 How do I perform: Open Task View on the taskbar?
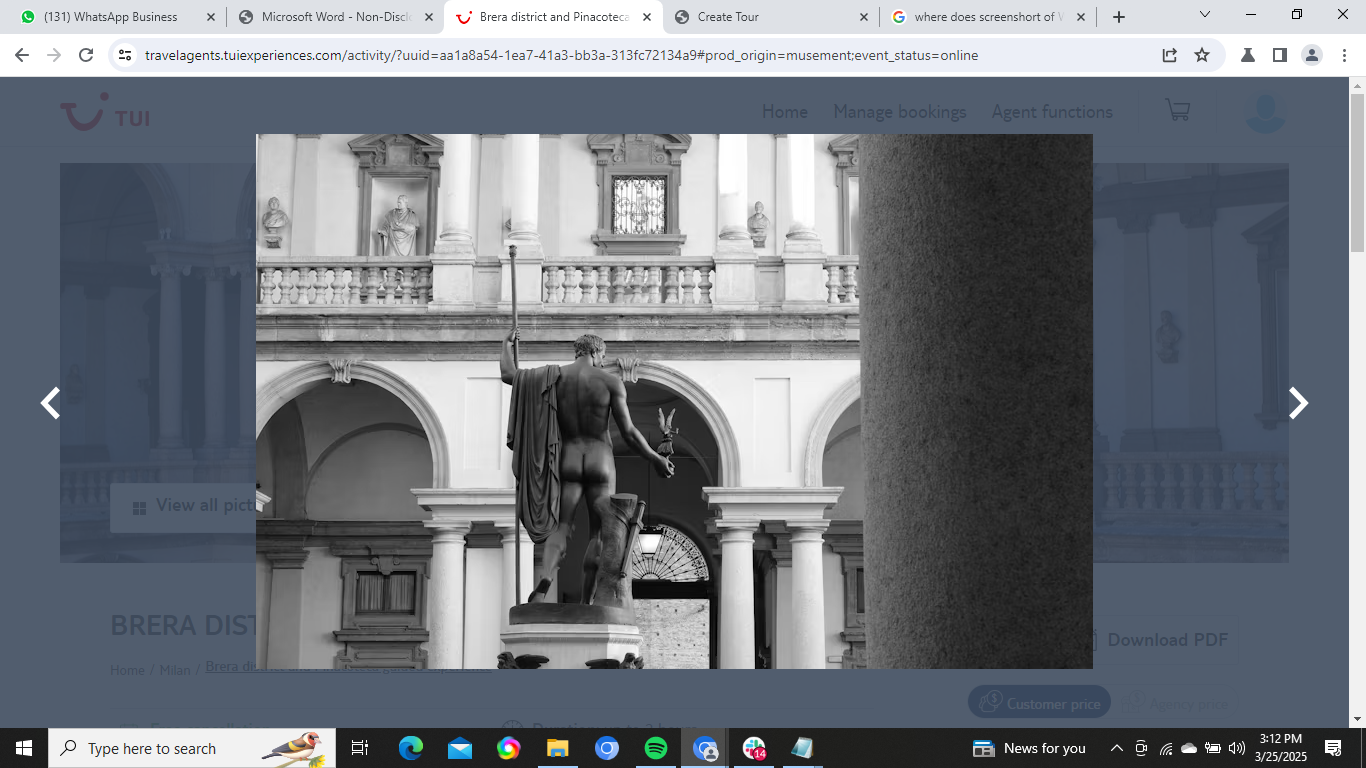point(360,748)
